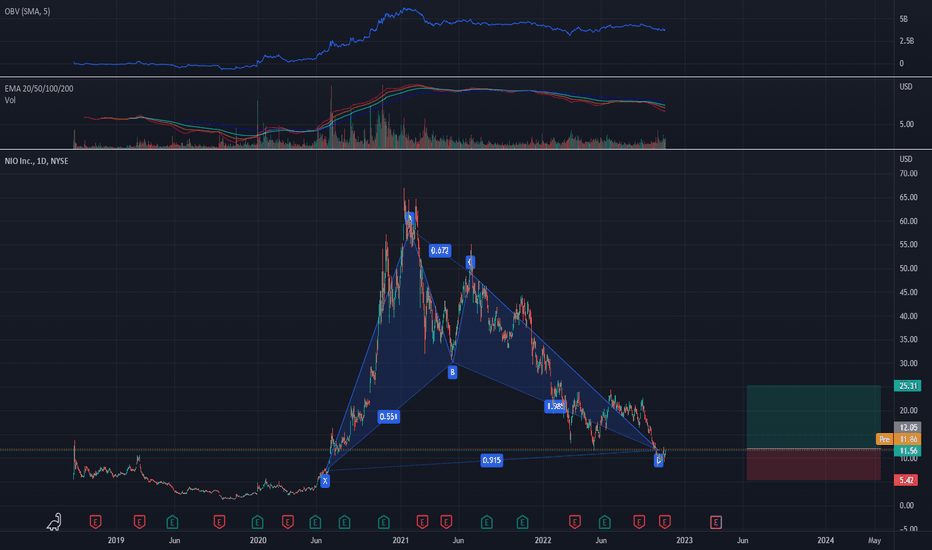Image resolution: width=932 pixels, height=550 pixels.
Task: Click the orange 11.86 pre-market price label
Action: click(908, 439)
